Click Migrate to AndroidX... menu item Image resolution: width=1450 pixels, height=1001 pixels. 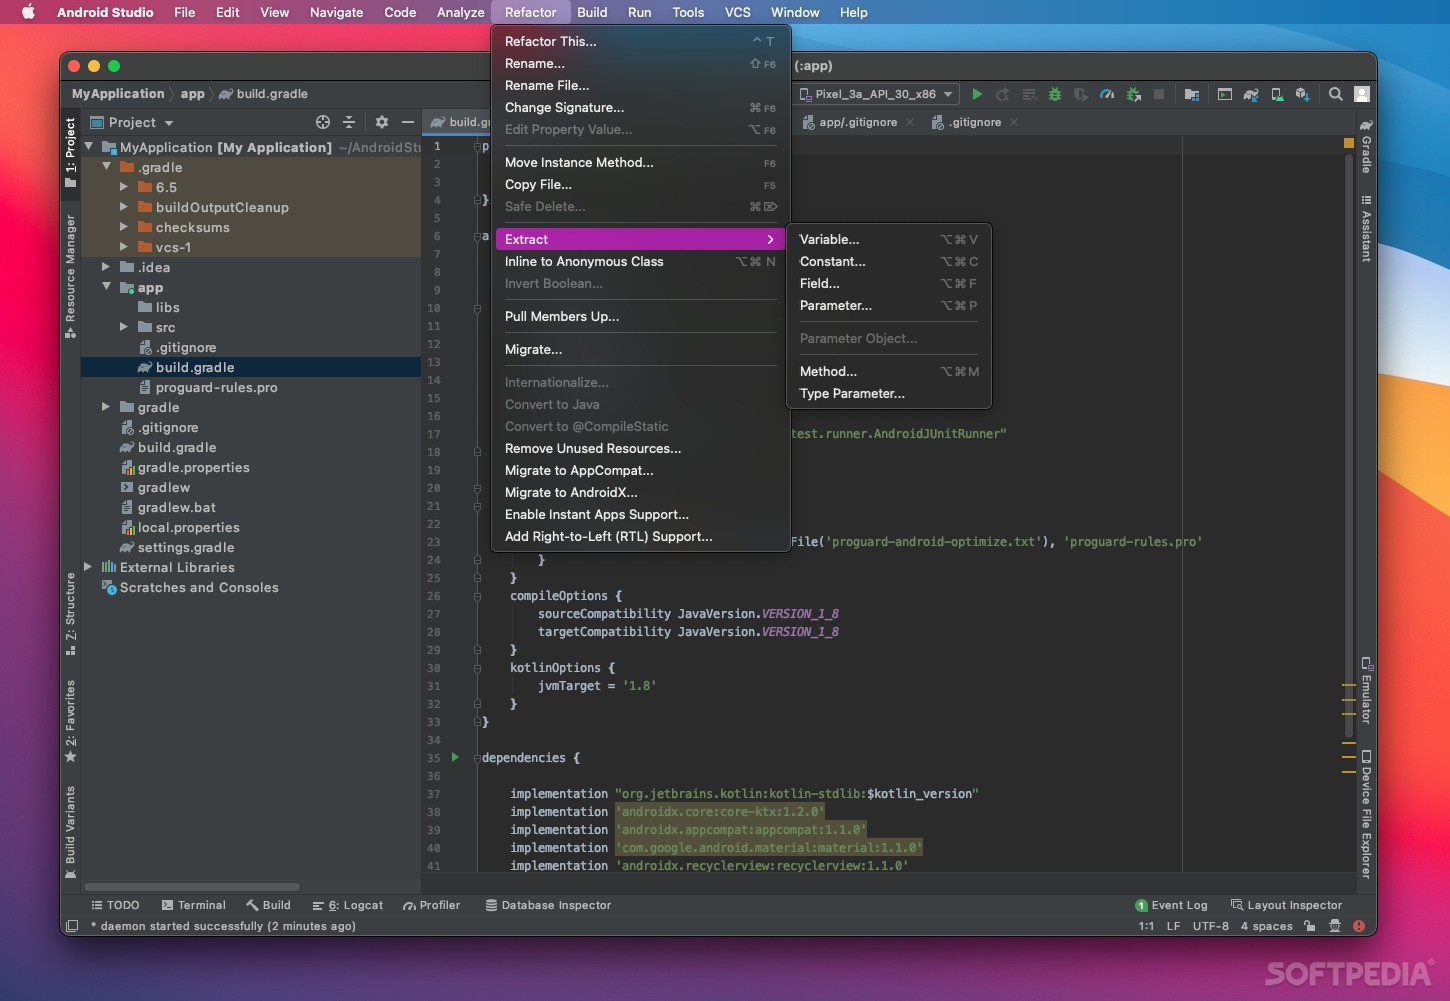coord(641,492)
